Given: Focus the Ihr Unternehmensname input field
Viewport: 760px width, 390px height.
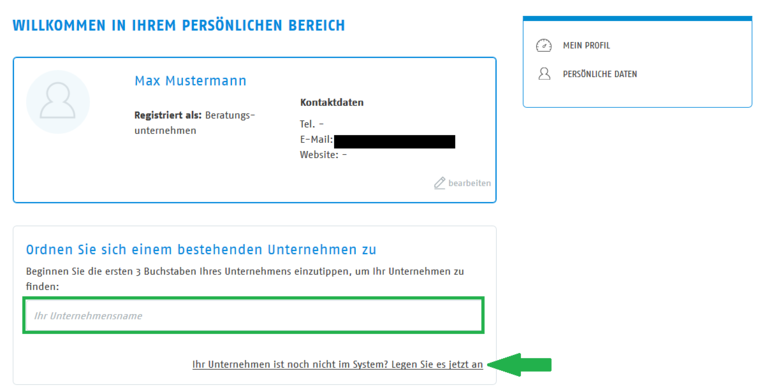Looking at the screenshot, I should point(253,315).
